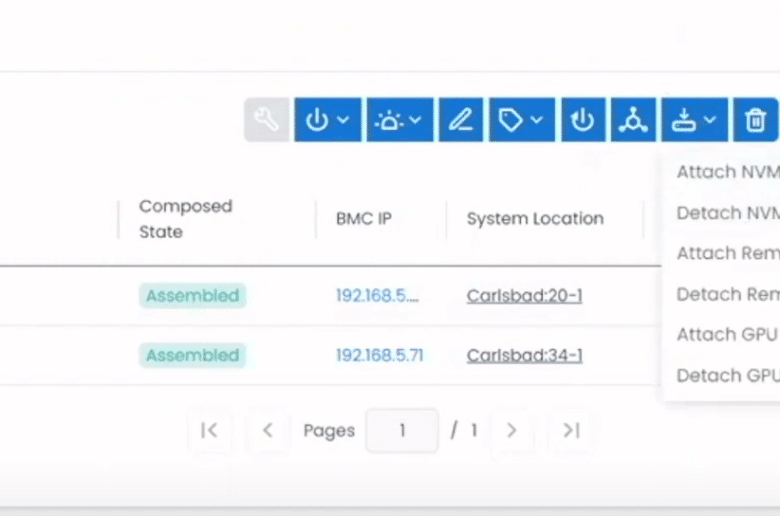Select Detach NVMe menu entry
Image resolution: width=780 pixels, height=516 pixels.
(728, 213)
